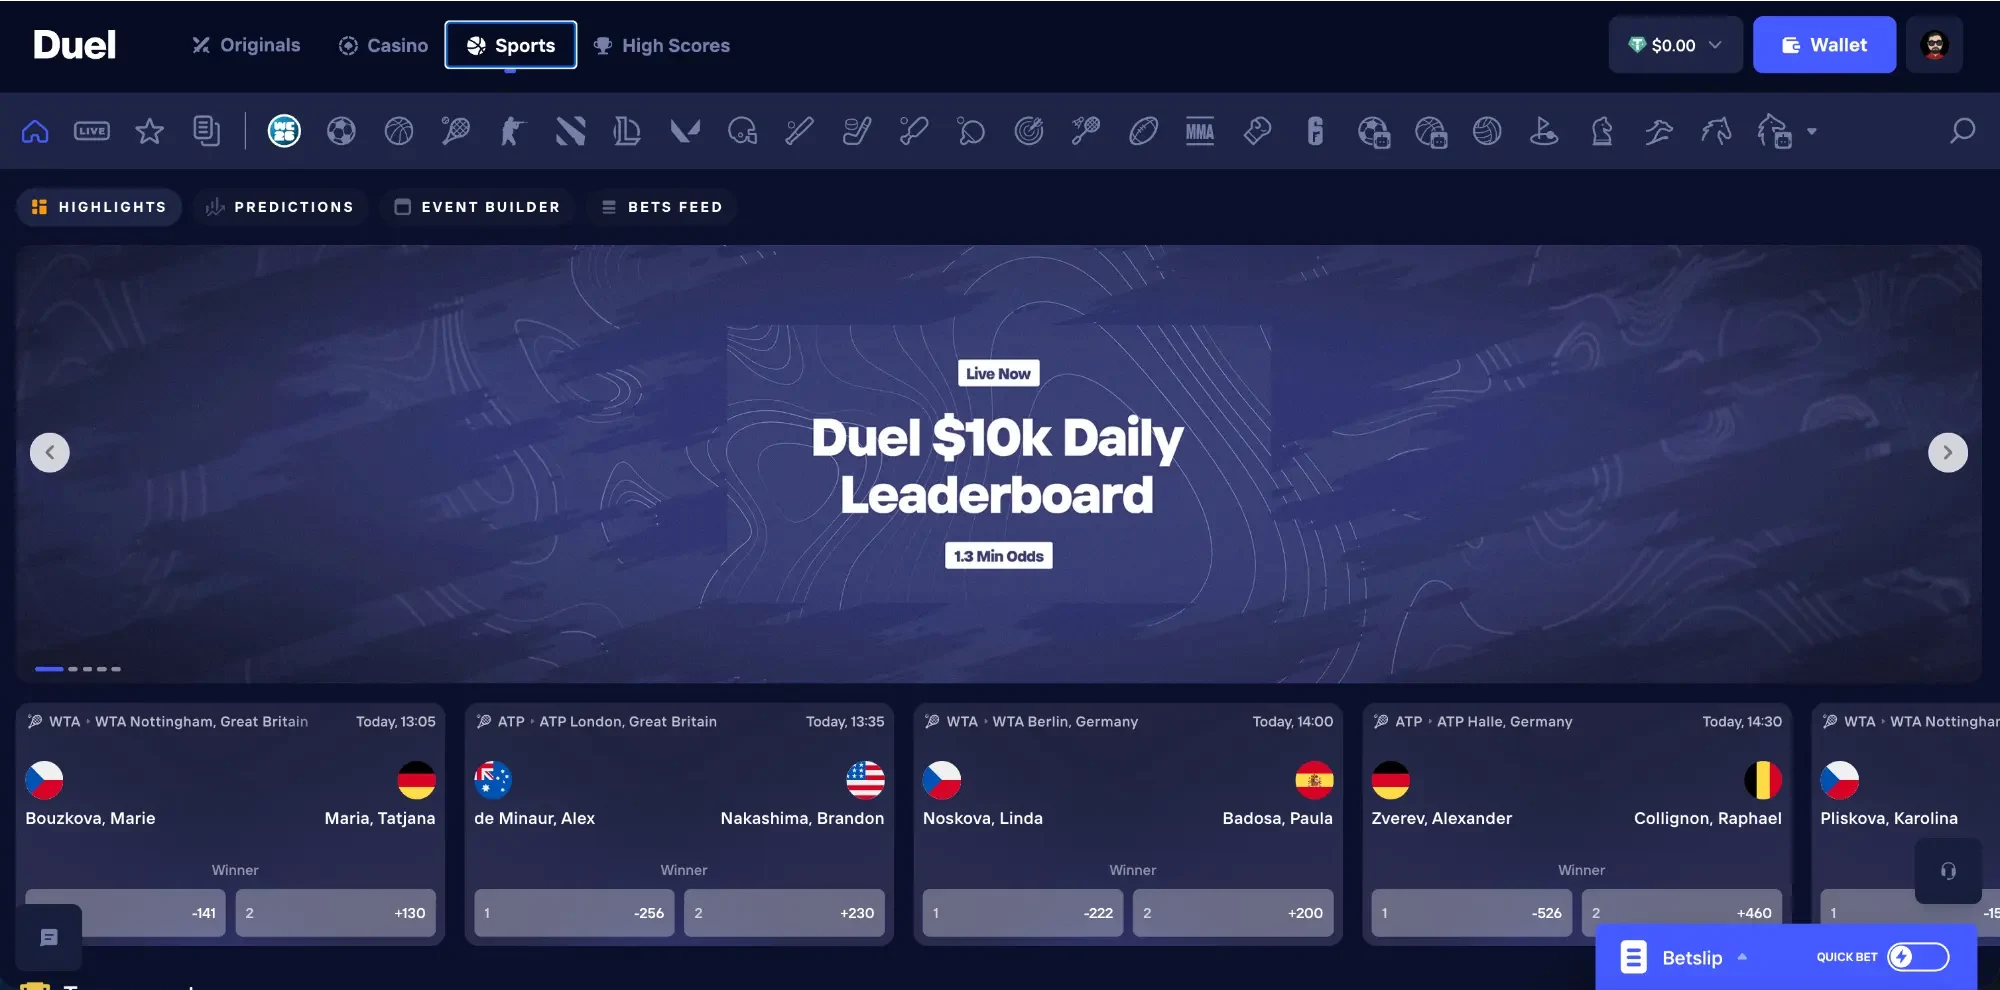This screenshot has width=2000, height=990.
Task: Bet on Zverev, Alexander at -526
Action: pyautogui.click(x=1472, y=913)
